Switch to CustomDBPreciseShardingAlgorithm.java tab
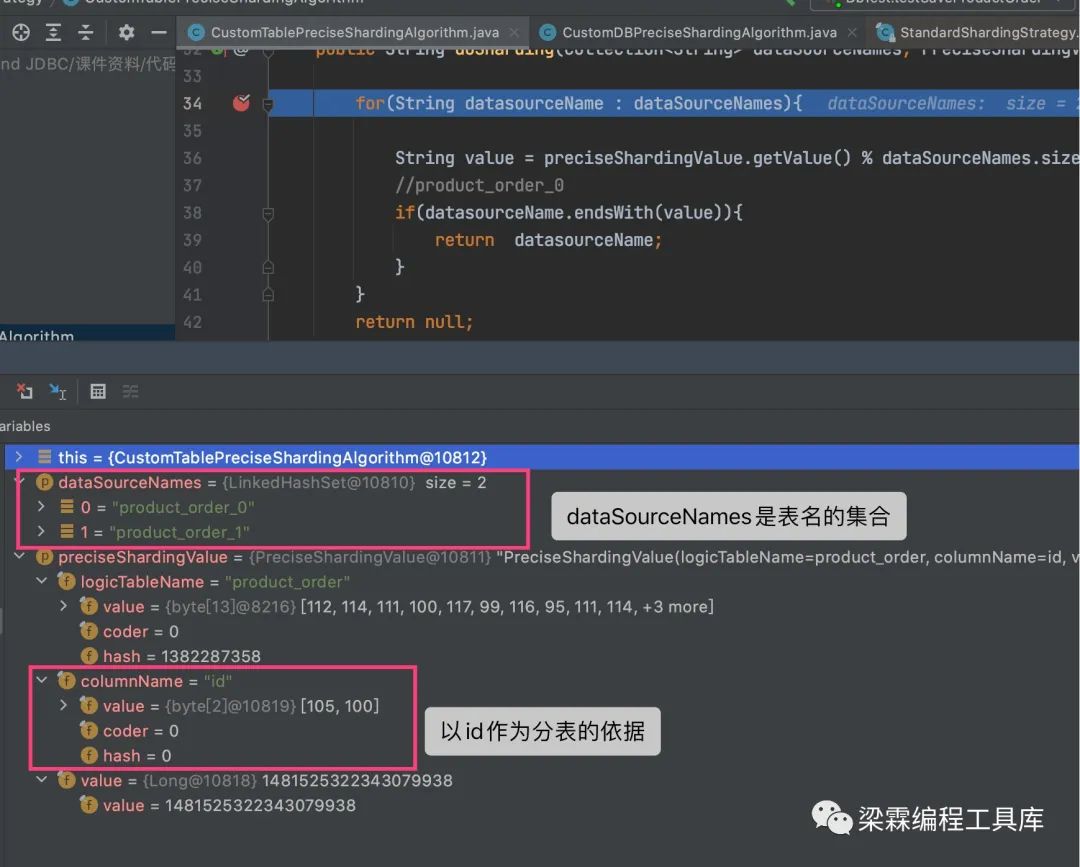The height and width of the screenshot is (867, 1080). [699, 32]
